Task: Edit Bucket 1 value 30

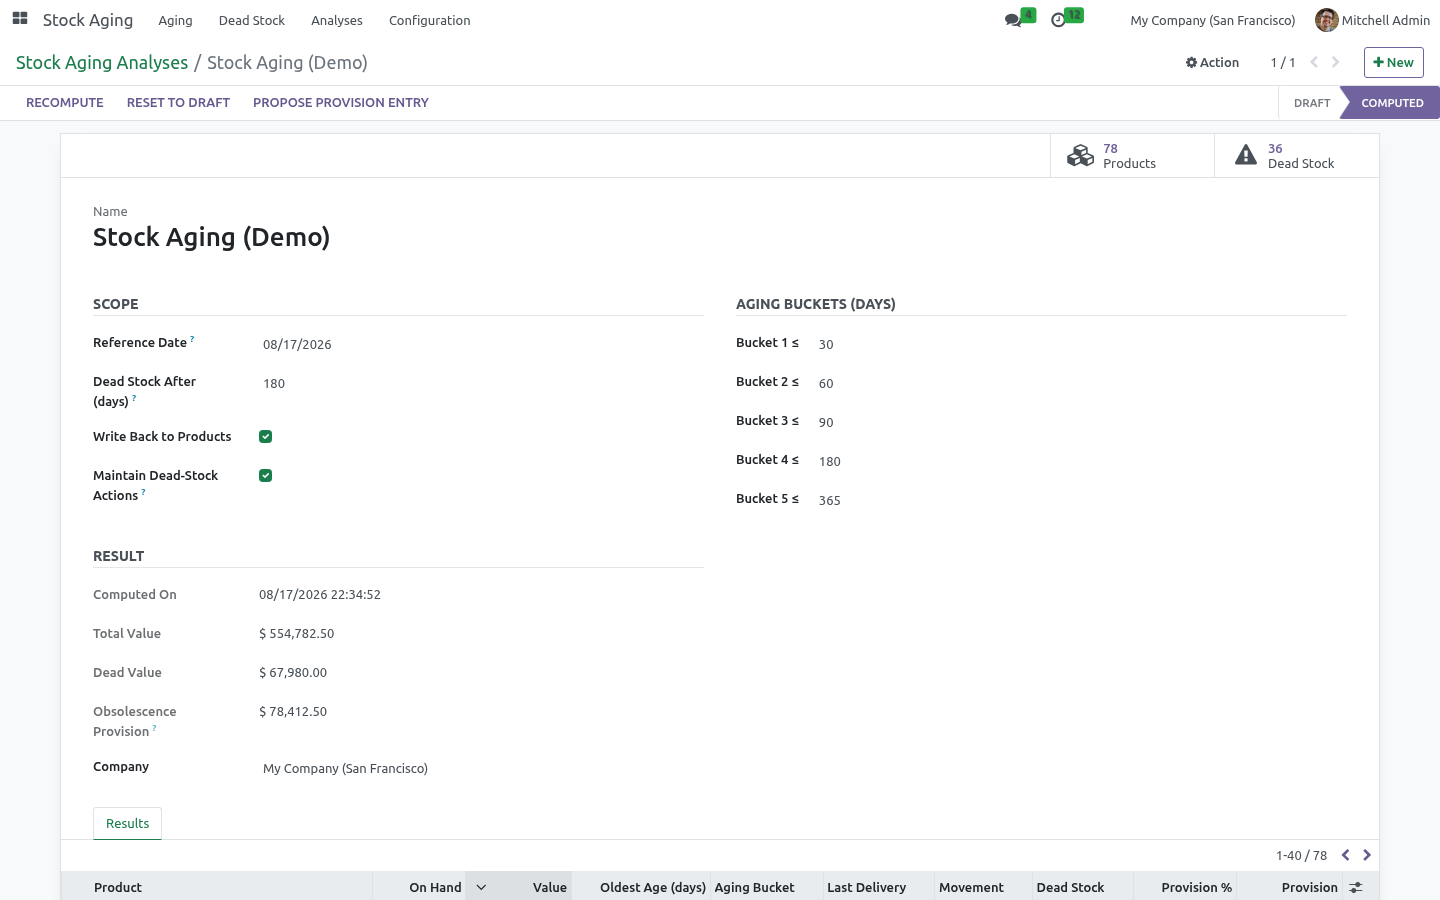Action: pyautogui.click(x=1081, y=344)
